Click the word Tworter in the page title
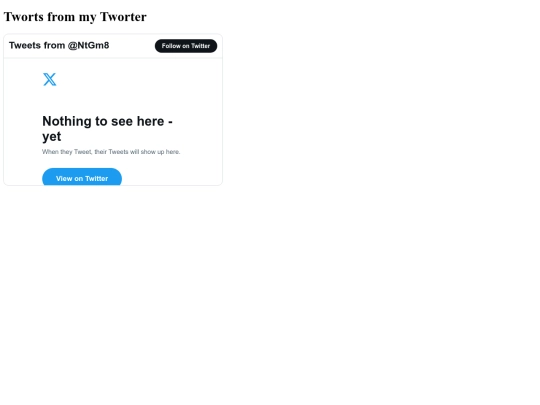Viewport: 540px width, 405px height. point(123,17)
